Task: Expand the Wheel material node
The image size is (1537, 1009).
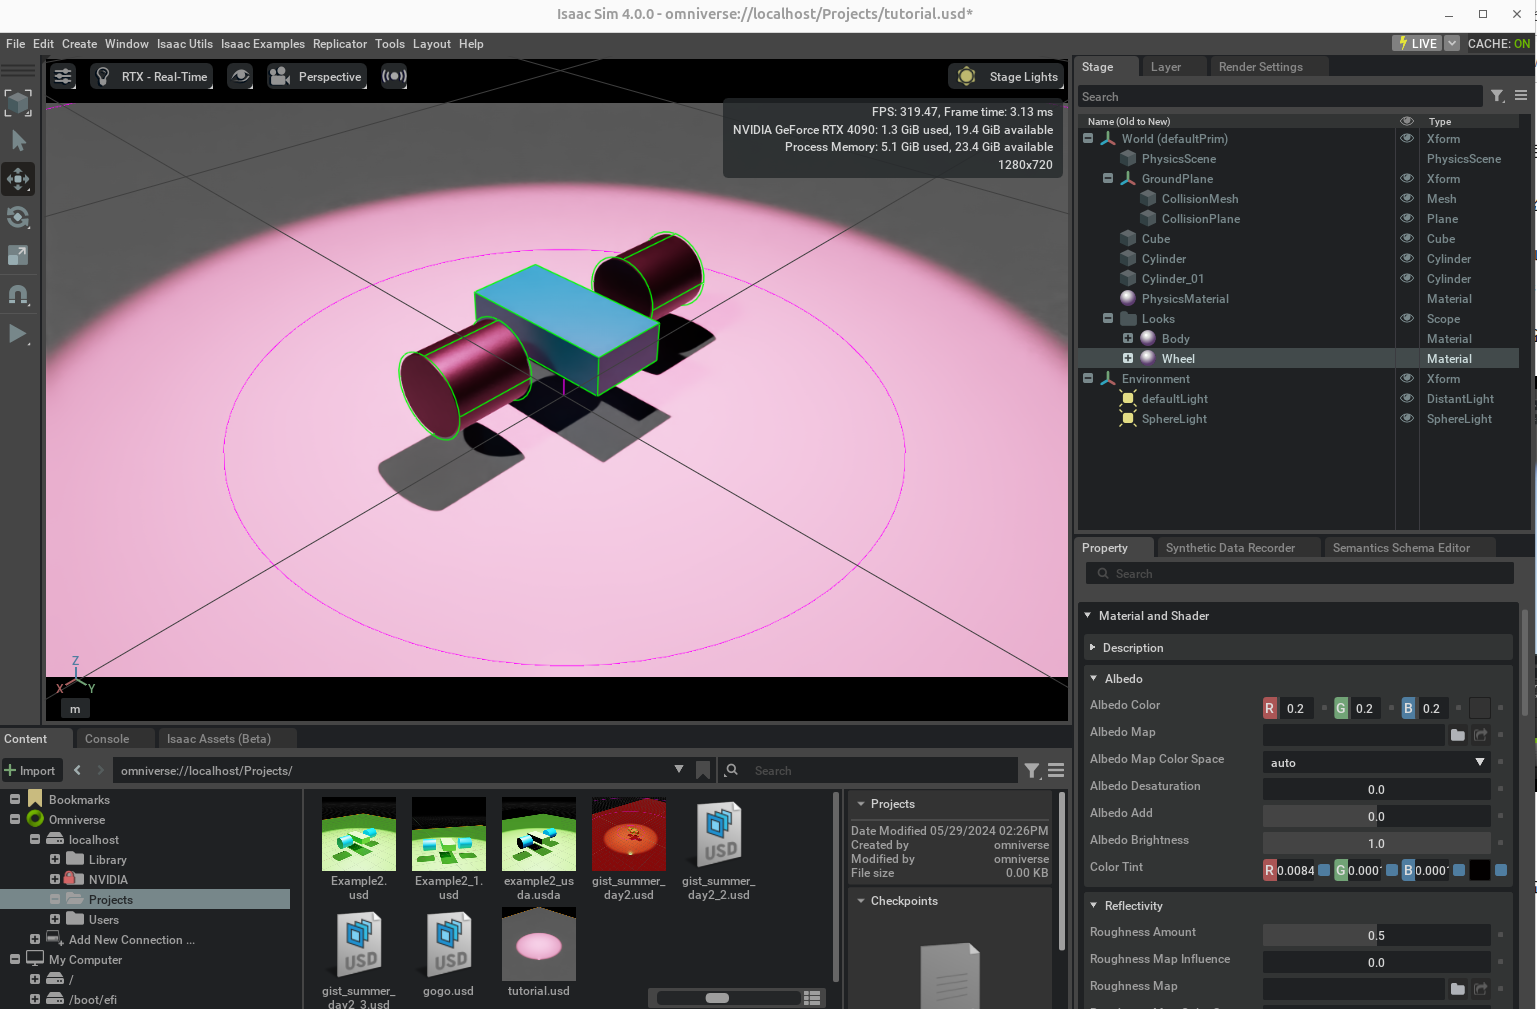Action: (1128, 359)
